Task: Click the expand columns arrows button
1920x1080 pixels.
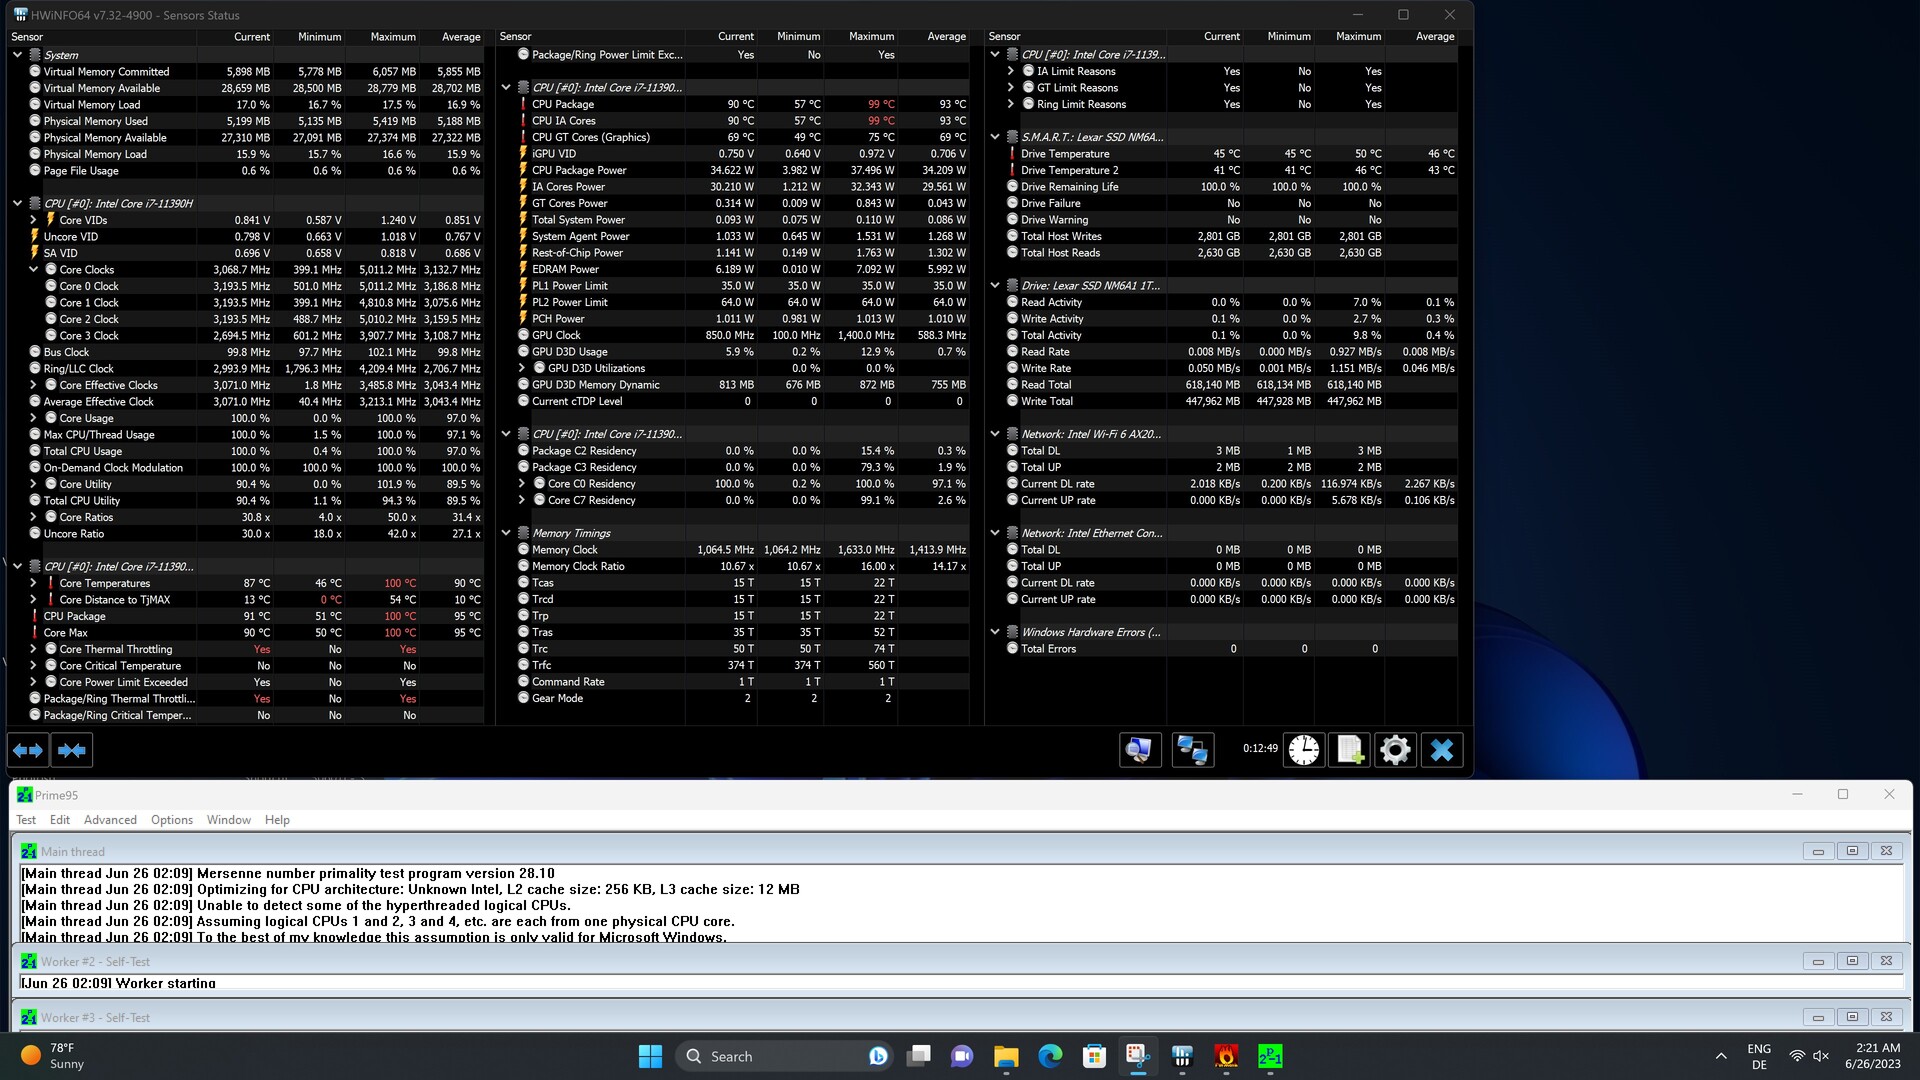Action: pos(28,750)
